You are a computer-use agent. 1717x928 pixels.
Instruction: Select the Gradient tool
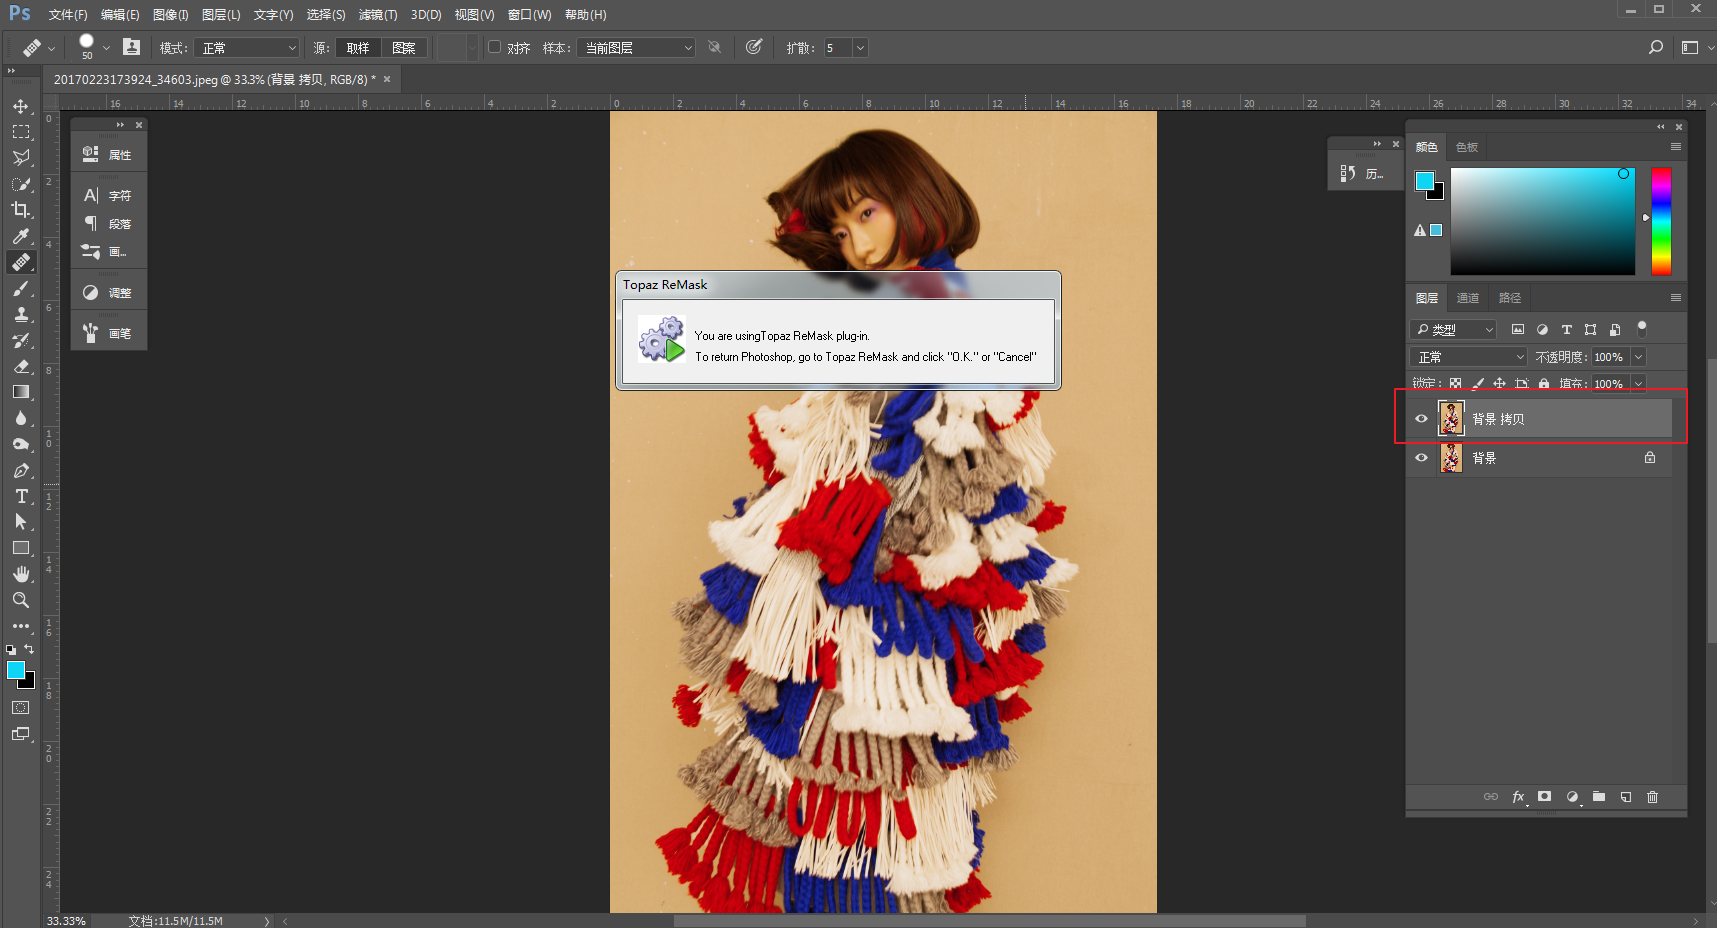point(20,392)
